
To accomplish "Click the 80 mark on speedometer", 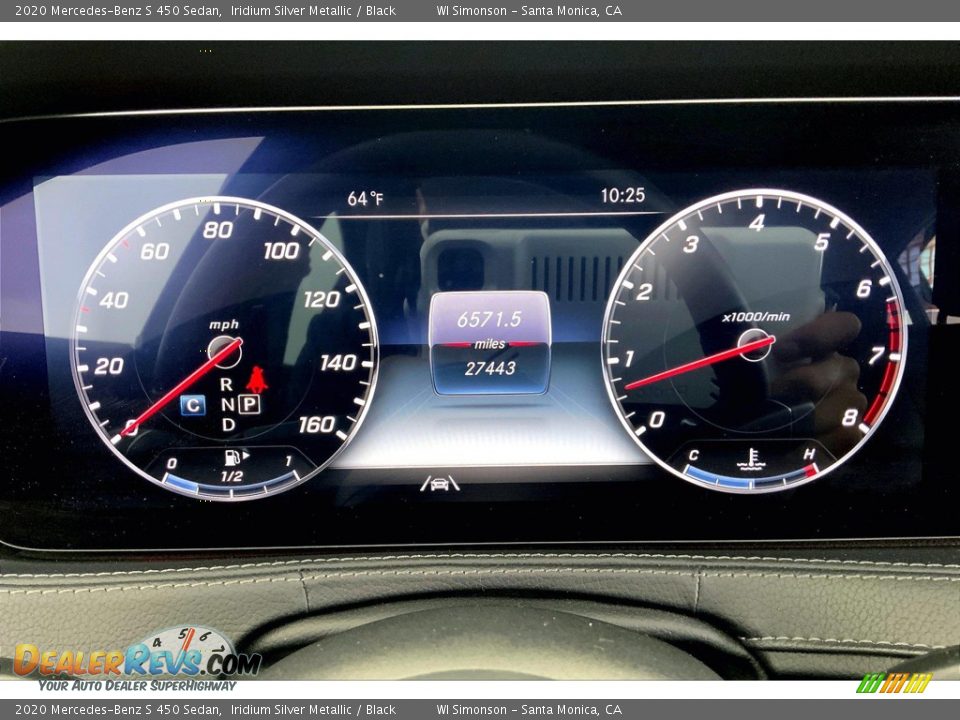I will point(218,230).
